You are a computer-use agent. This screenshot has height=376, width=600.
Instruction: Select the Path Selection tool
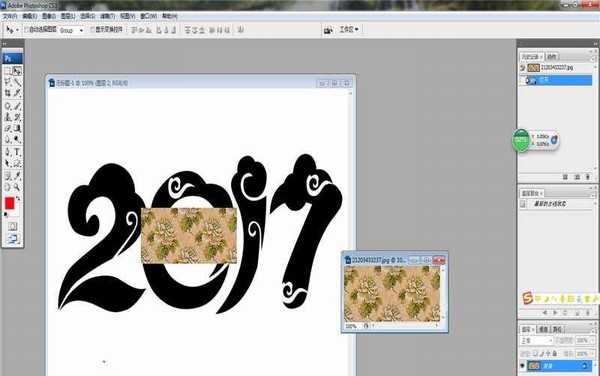click(8, 163)
